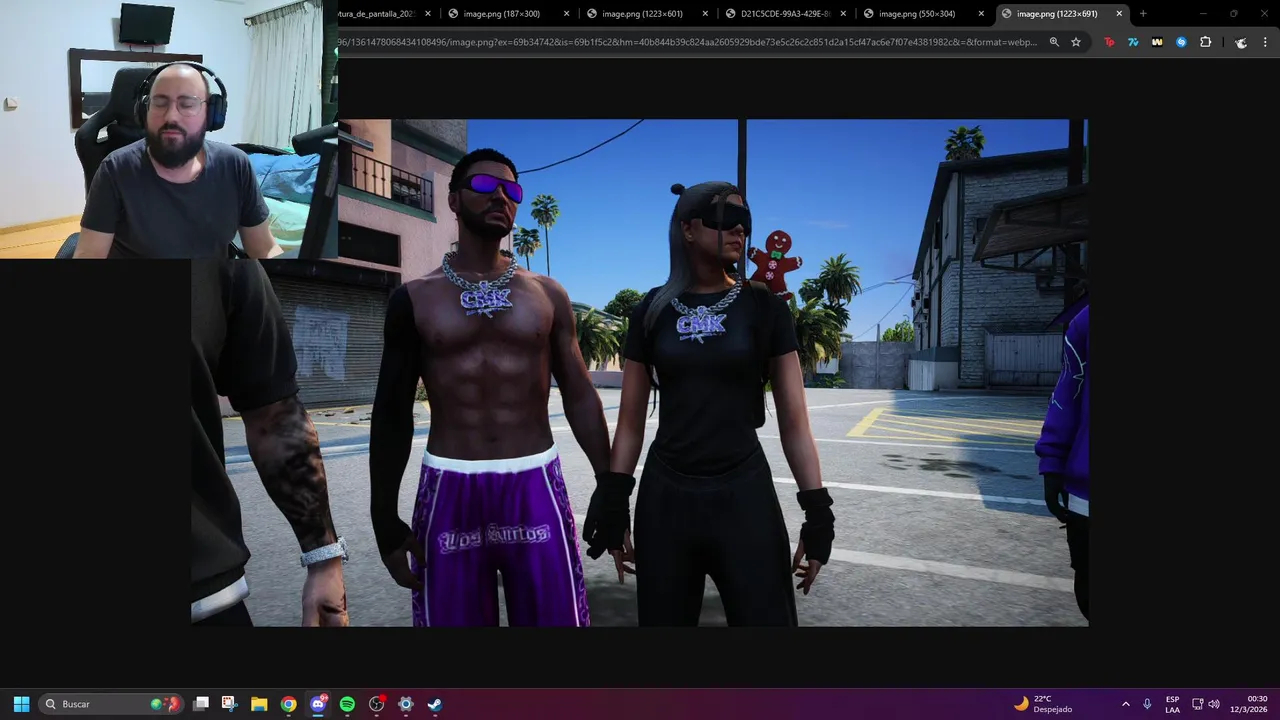Launch the Snipping Tool from the taskbar

coord(229,704)
